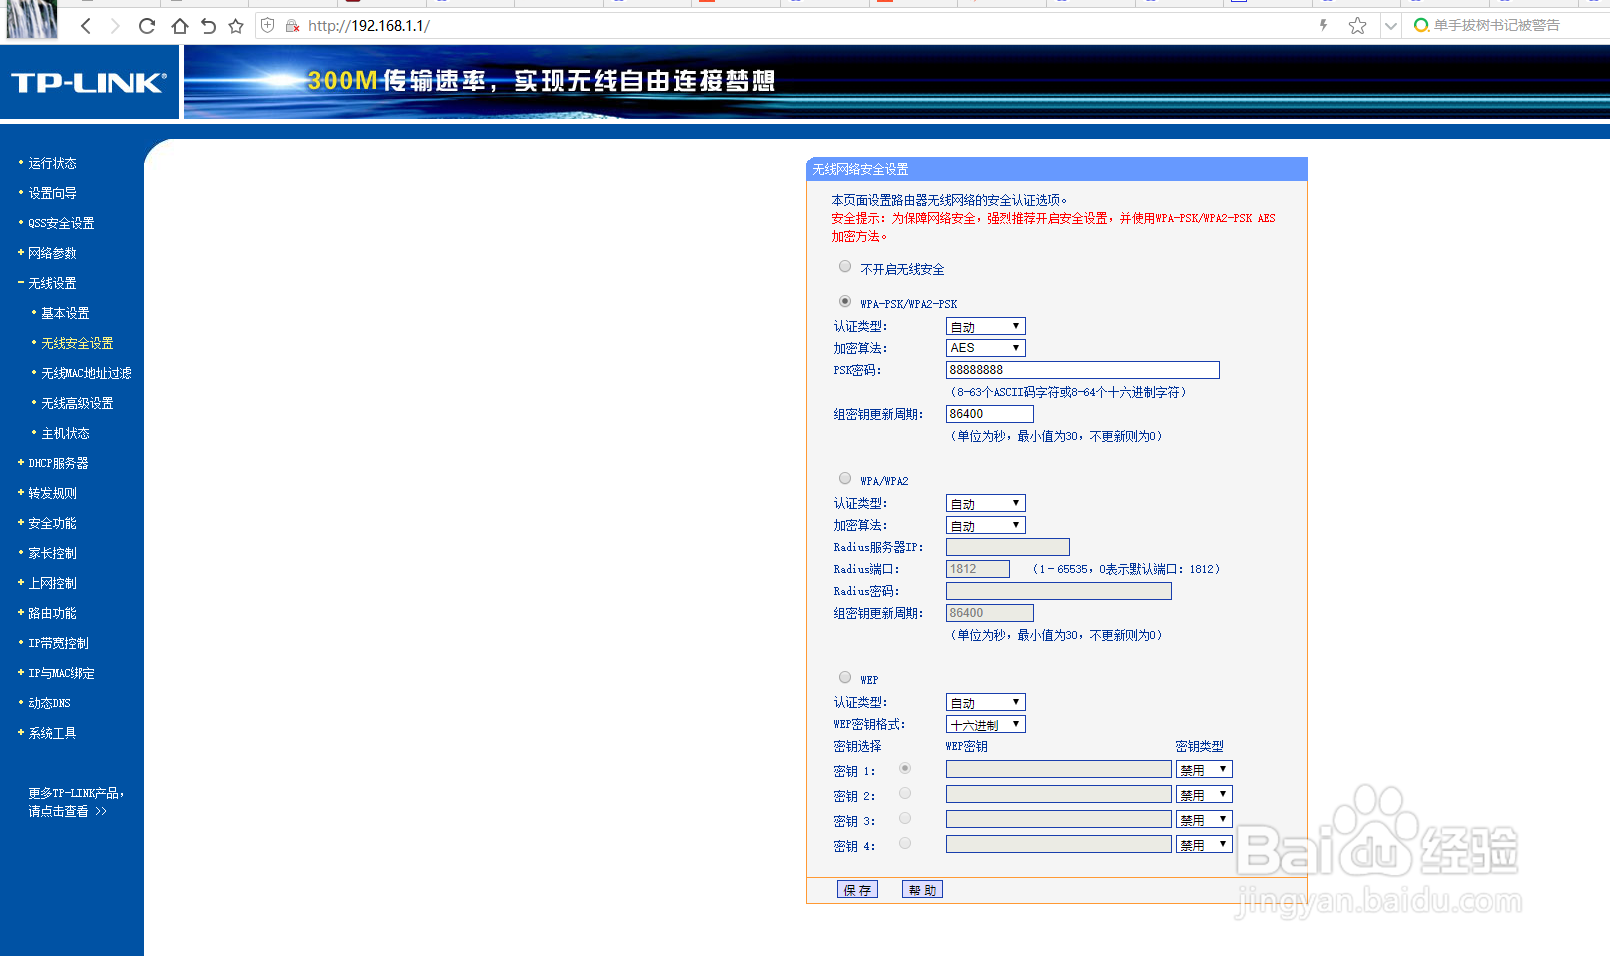
Task: Click the TP-LINK logo
Action: coord(89,83)
